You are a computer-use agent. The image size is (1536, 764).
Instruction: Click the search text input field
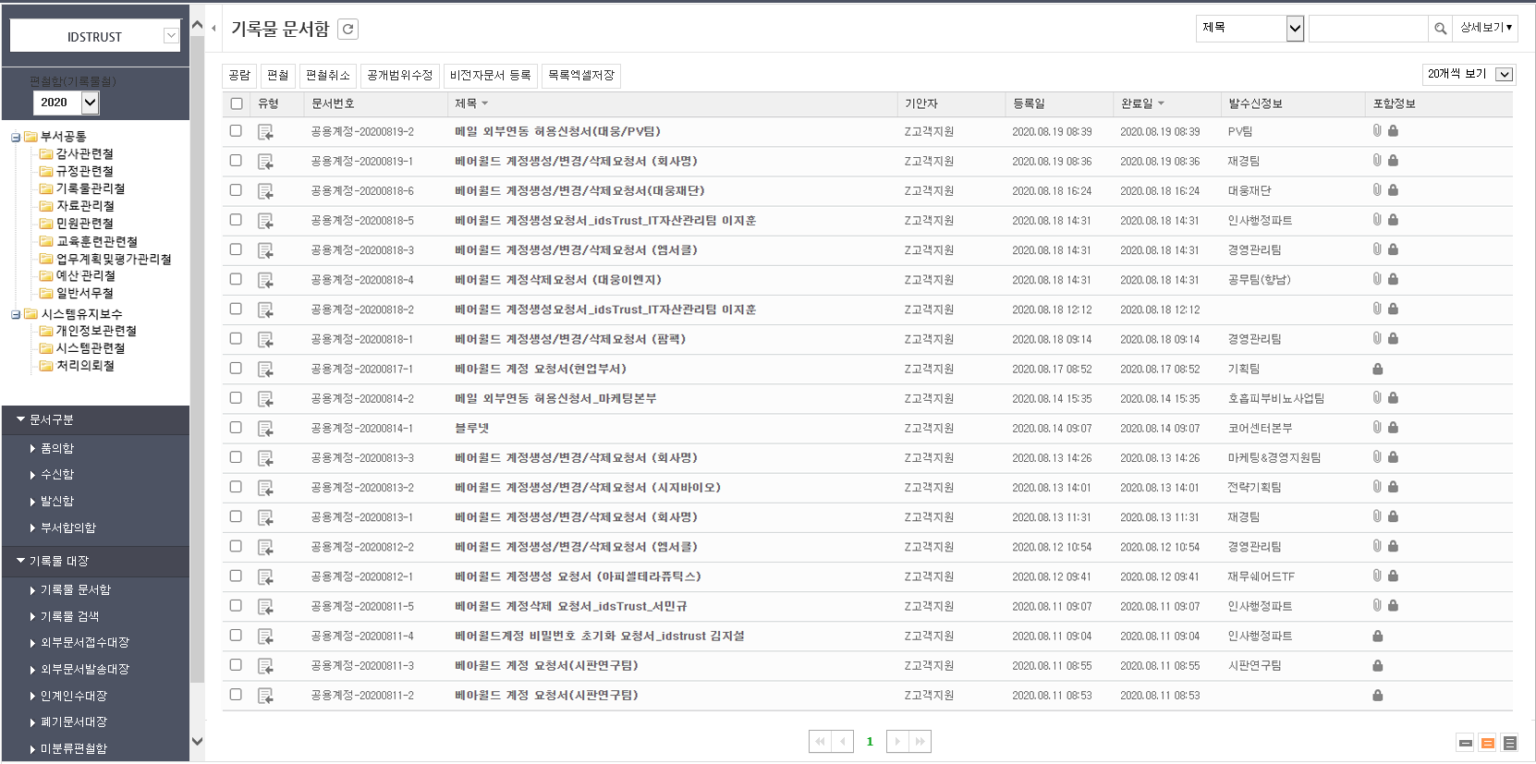coord(1367,29)
